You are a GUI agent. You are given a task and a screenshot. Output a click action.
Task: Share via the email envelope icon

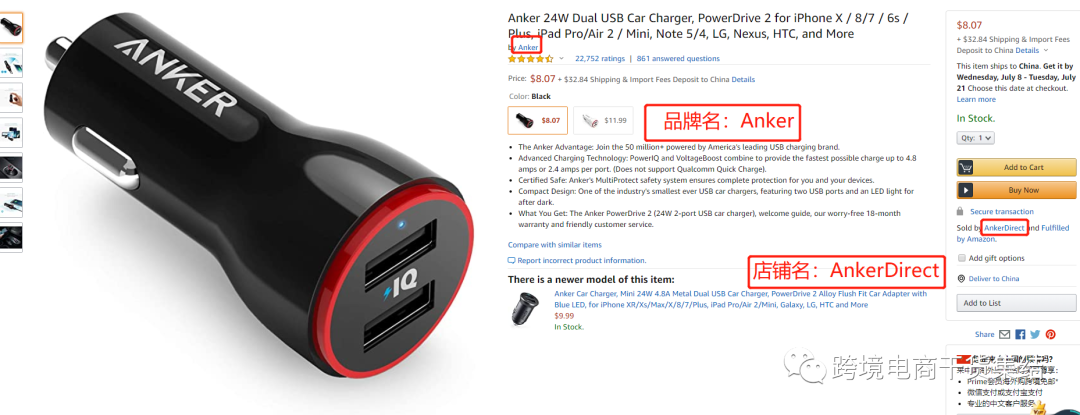(1004, 334)
